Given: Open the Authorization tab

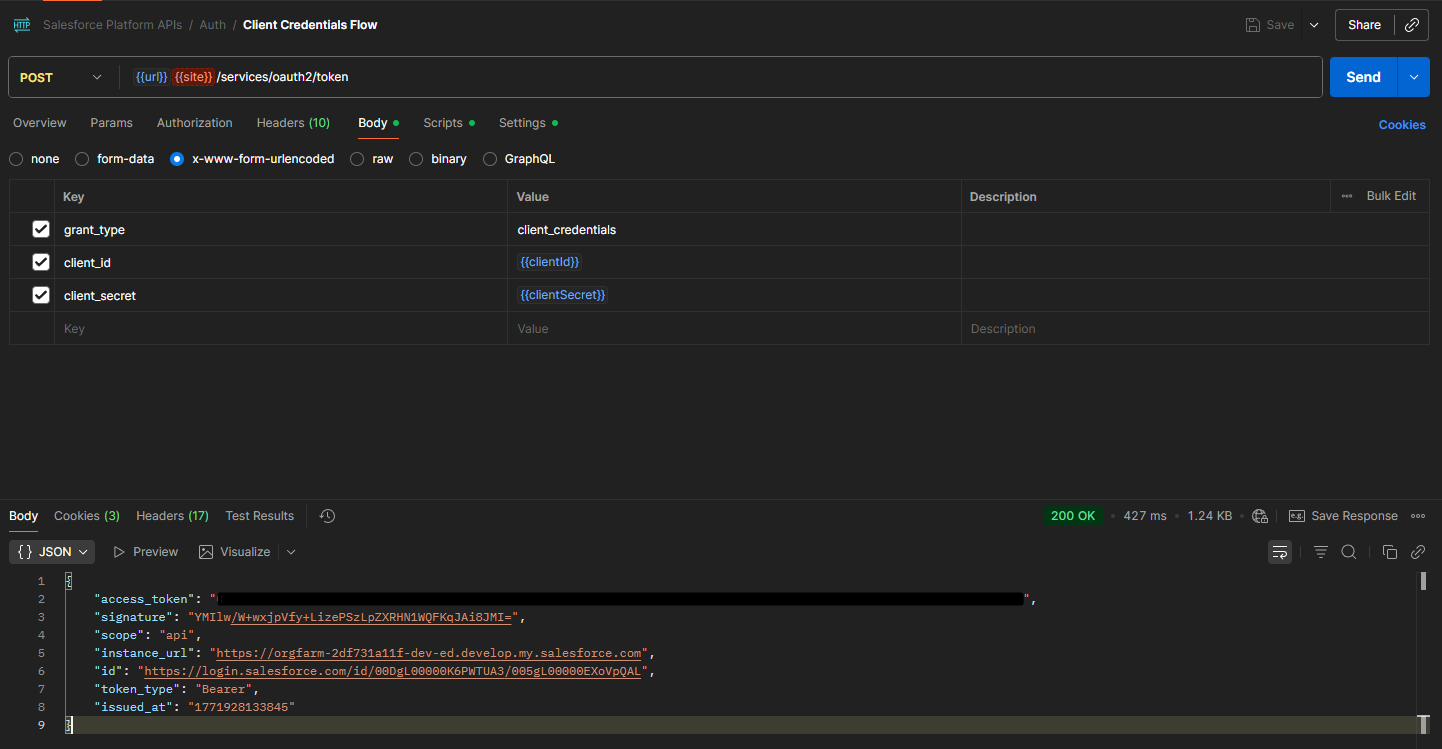Looking at the screenshot, I should 195,123.
